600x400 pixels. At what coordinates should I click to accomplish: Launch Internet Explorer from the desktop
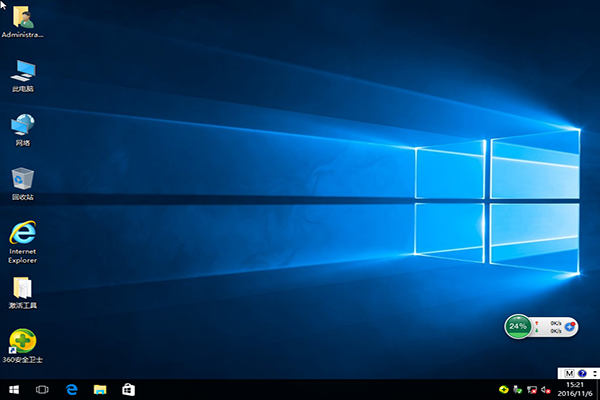tap(22, 234)
